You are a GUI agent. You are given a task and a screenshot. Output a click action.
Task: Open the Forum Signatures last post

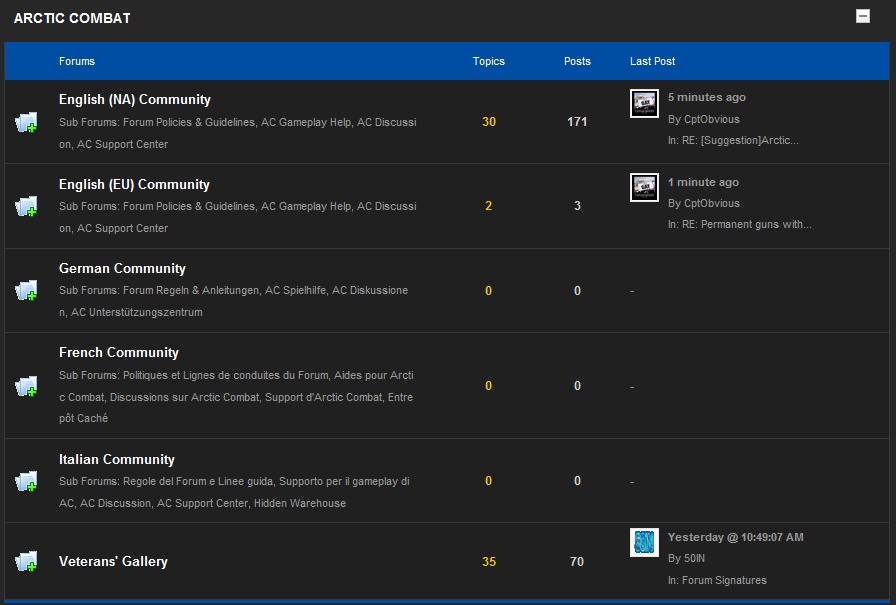(724, 580)
